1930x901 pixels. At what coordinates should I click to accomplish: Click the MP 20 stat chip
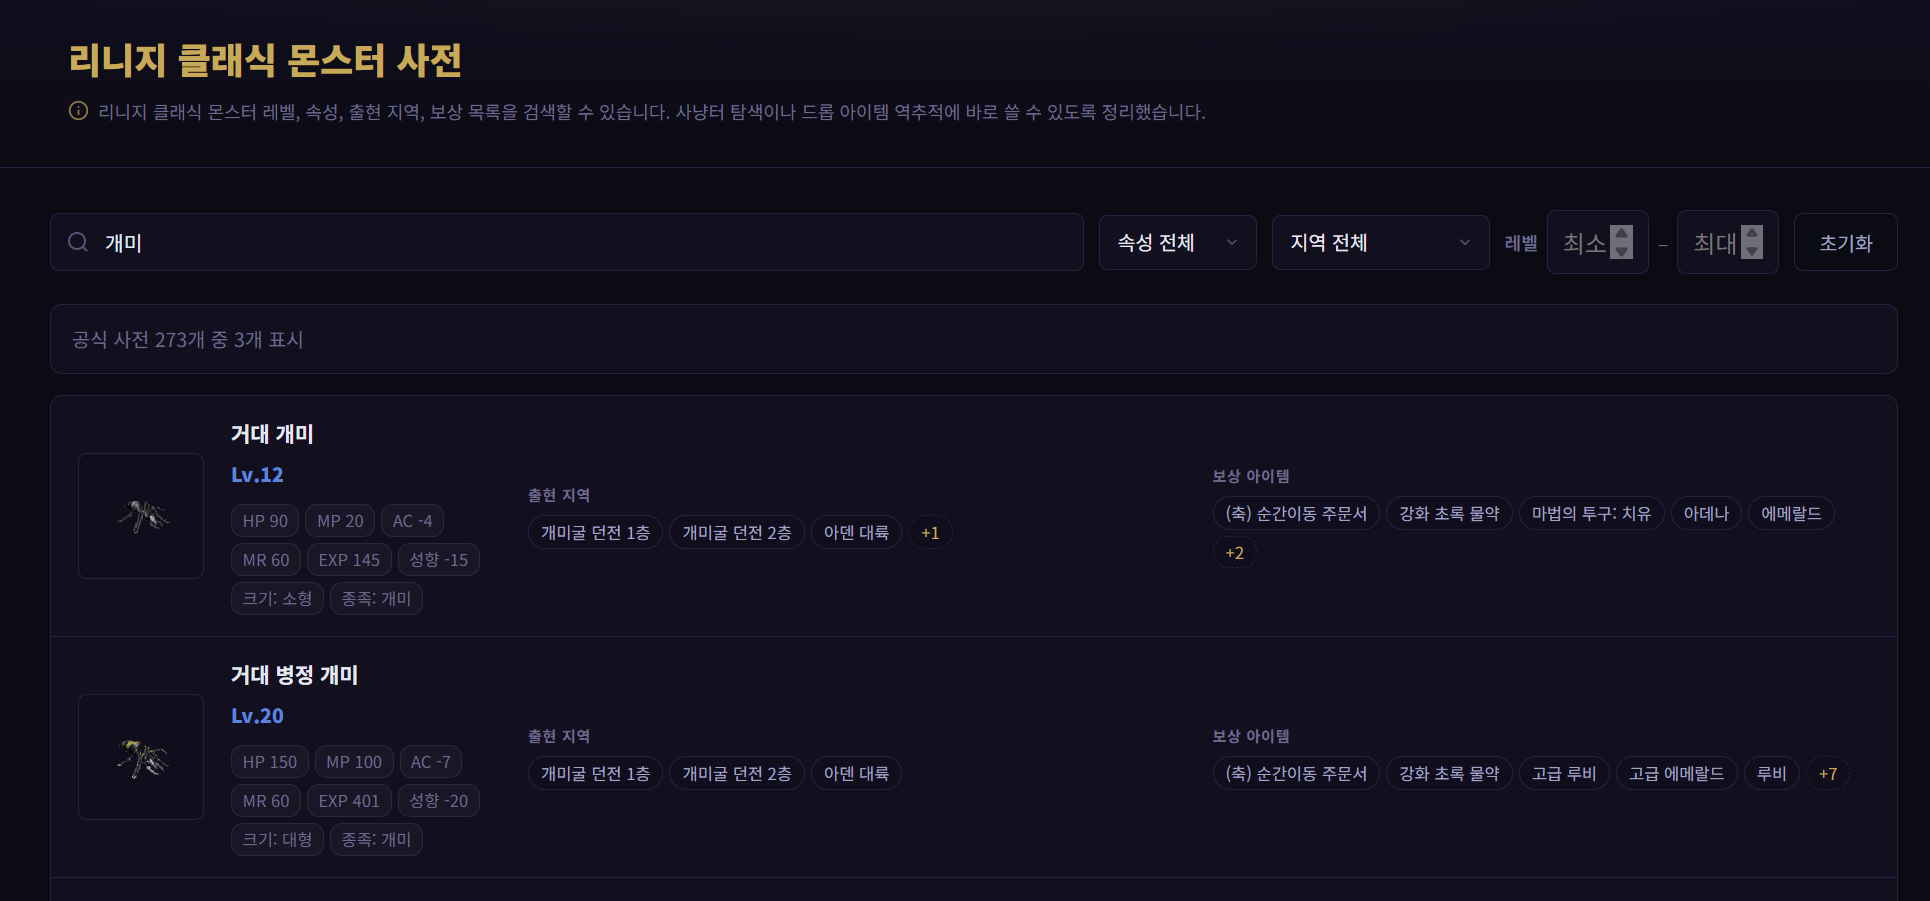pyautogui.click(x=340, y=521)
